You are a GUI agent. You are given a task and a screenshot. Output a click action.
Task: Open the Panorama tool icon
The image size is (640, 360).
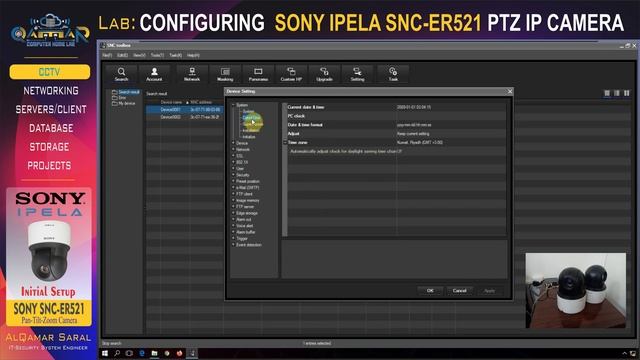coord(258,74)
